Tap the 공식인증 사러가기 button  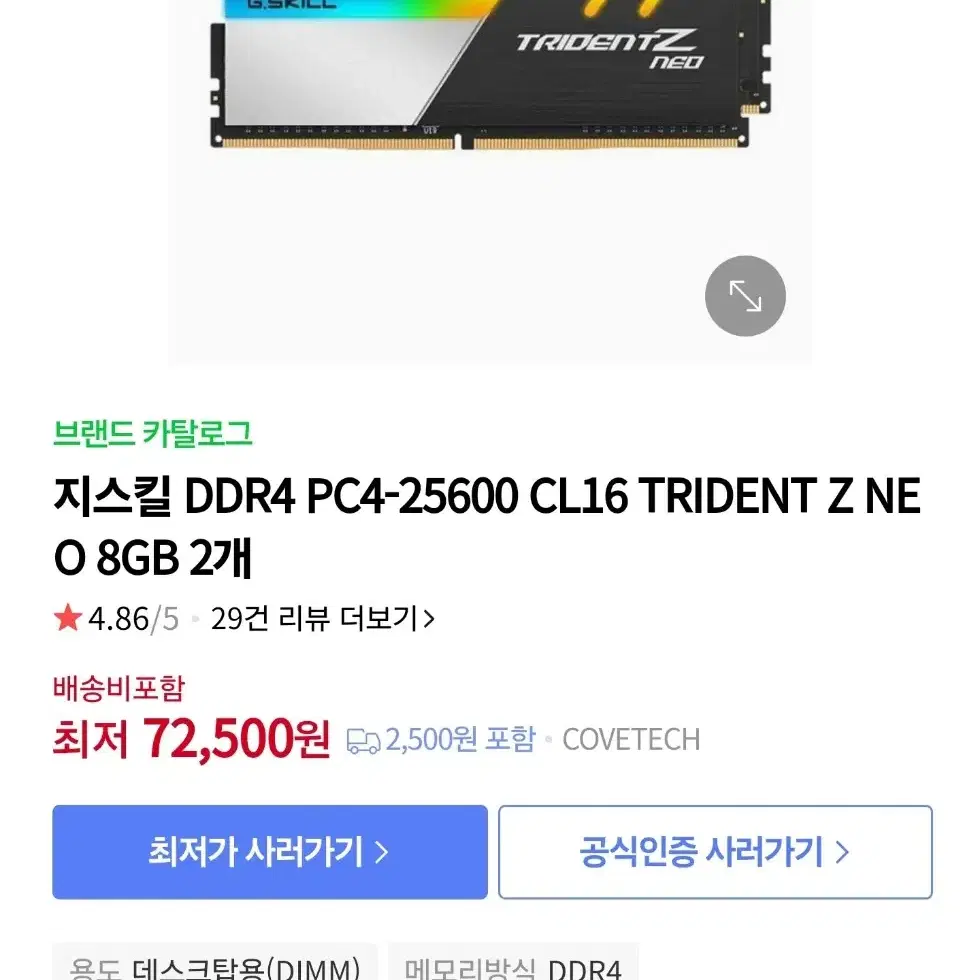[715, 852]
